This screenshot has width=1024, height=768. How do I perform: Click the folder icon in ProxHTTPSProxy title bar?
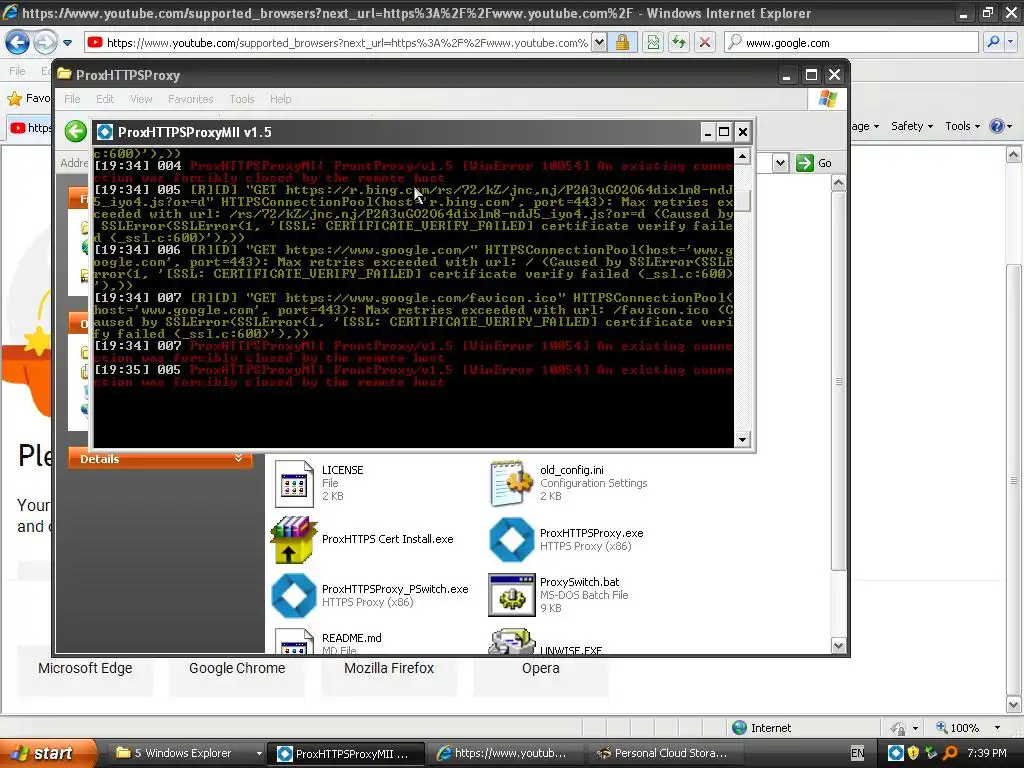tap(64, 74)
